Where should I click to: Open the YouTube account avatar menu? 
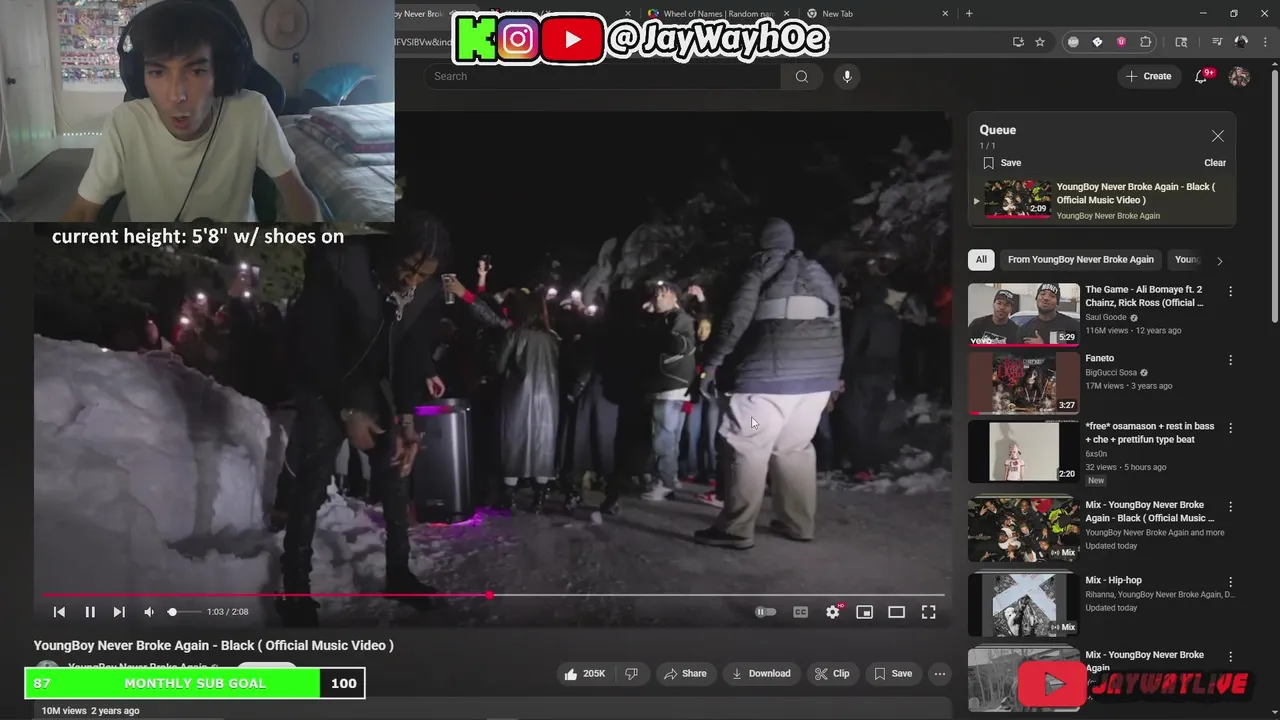[x=1239, y=77]
